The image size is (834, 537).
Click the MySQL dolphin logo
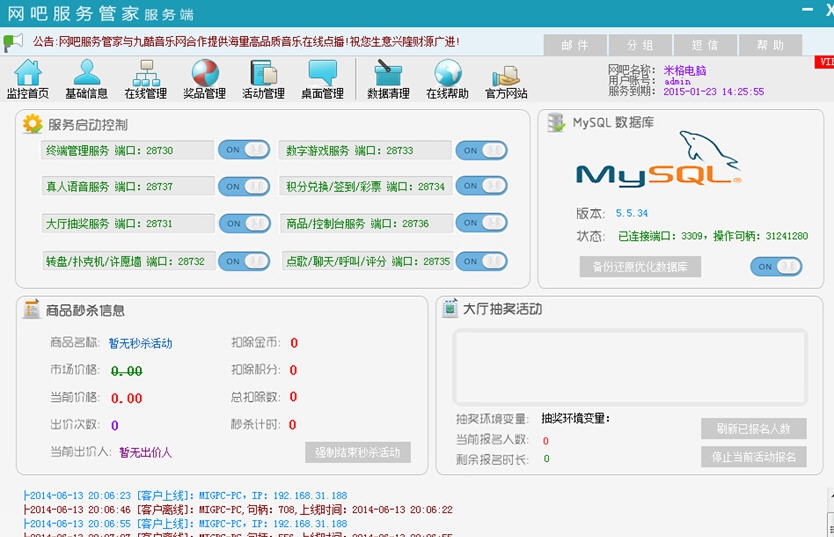coord(658,159)
